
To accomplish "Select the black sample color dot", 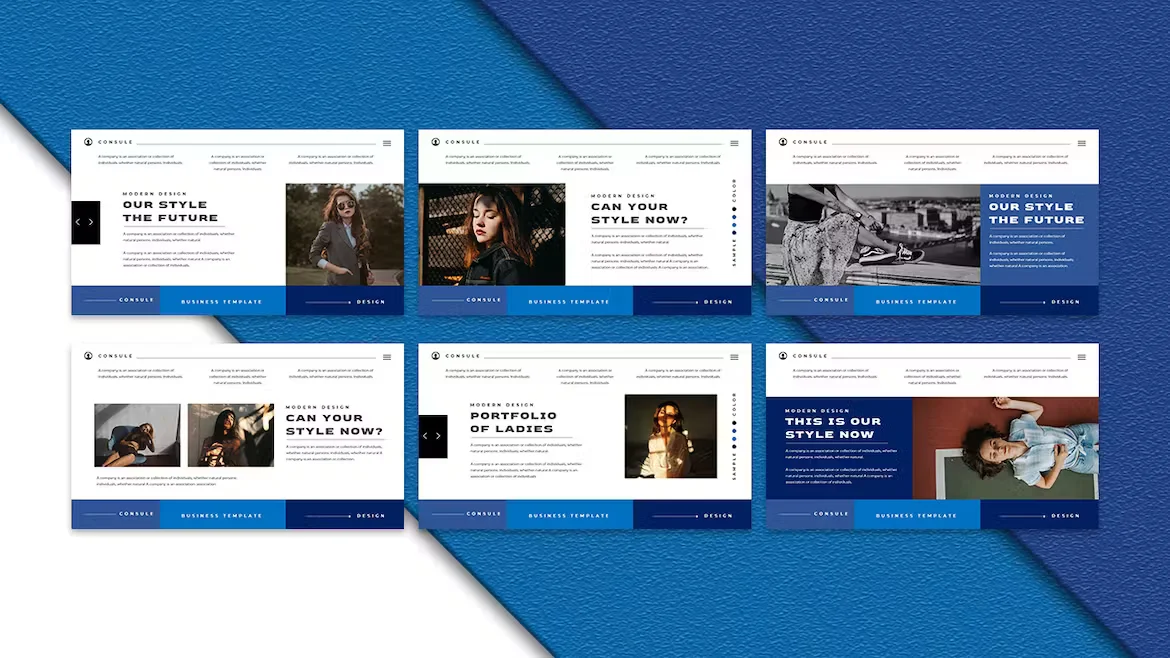I will (x=734, y=209).
